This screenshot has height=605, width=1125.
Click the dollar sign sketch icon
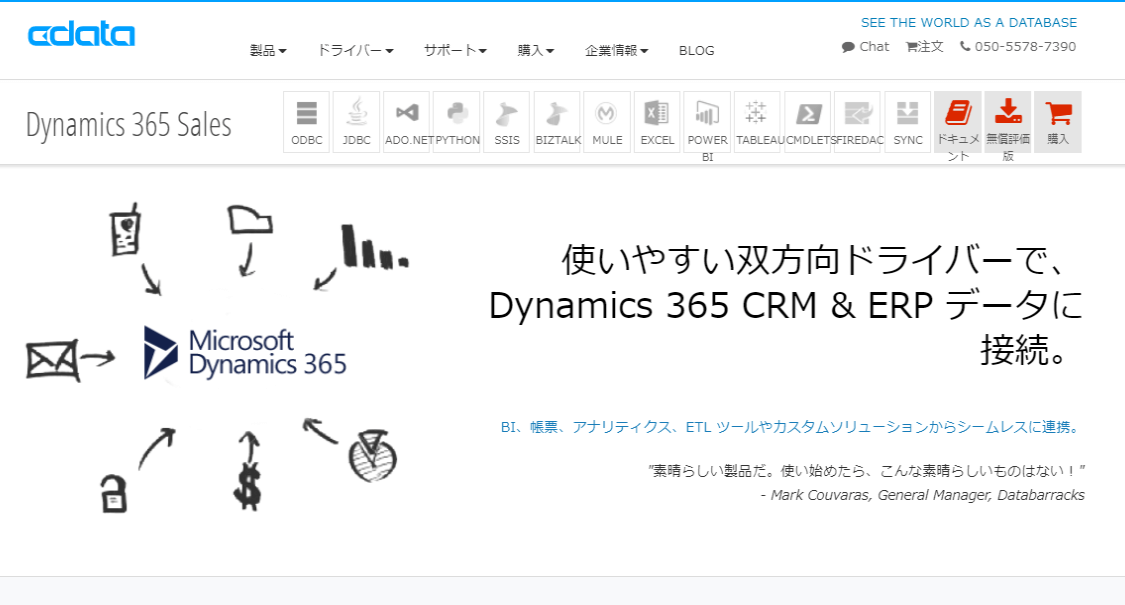click(x=248, y=487)
